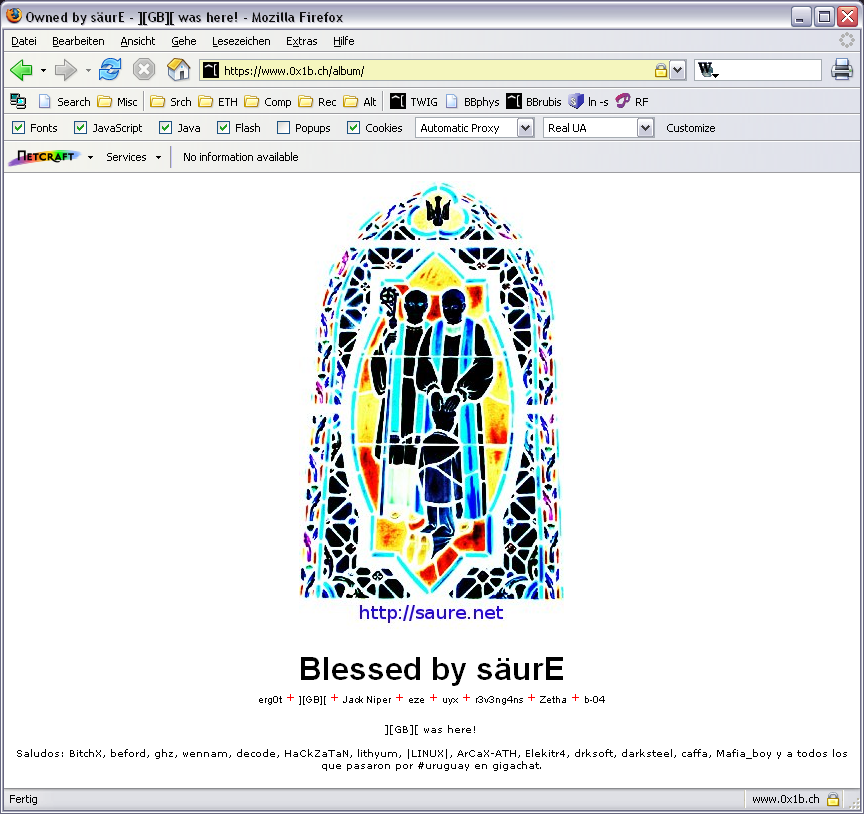Open the Lesezeichen menu
864x814 pixels.
click(241, 41)
